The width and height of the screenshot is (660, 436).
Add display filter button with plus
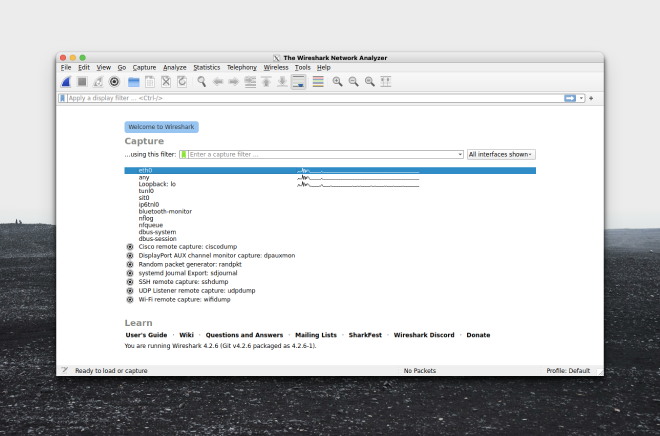[591, 98]
